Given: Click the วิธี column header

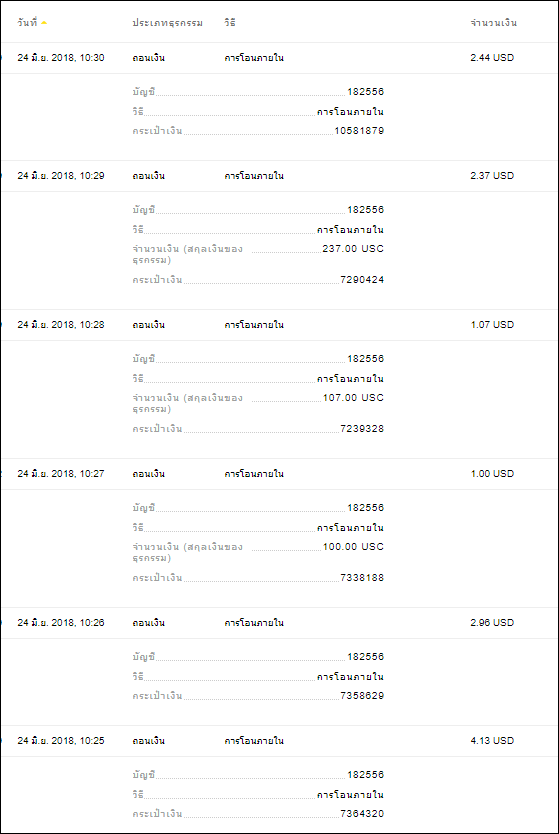Looking at the screenshot, I should pos(230,23).
